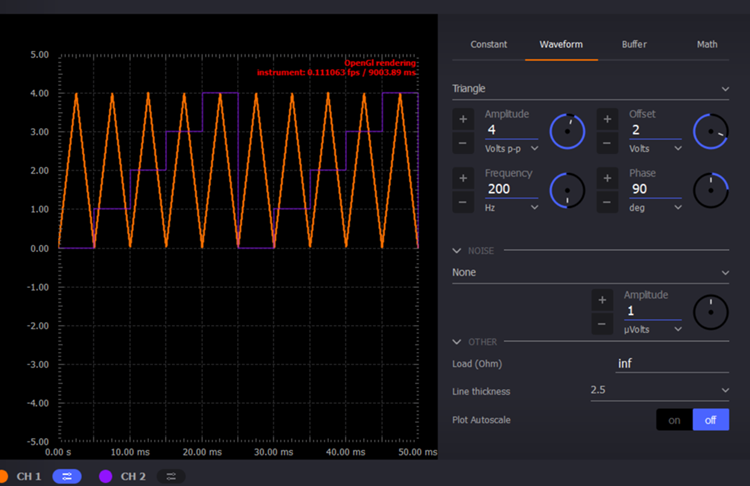Decrease Phase with the minus button
This screenshot has height=486, width=750.
click(607, 203)
